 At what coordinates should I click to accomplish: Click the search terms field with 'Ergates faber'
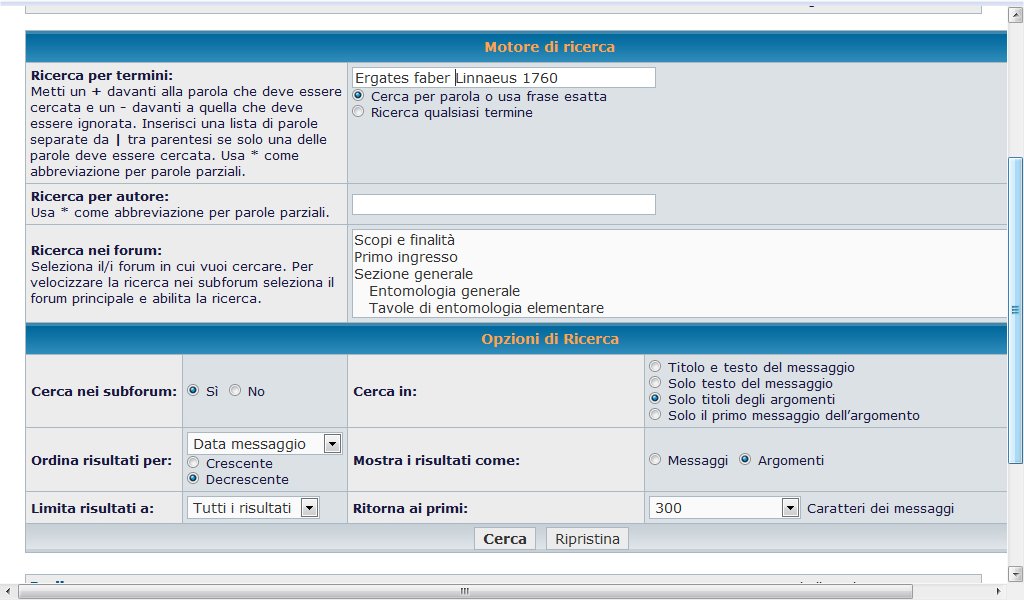pos(503,78)
